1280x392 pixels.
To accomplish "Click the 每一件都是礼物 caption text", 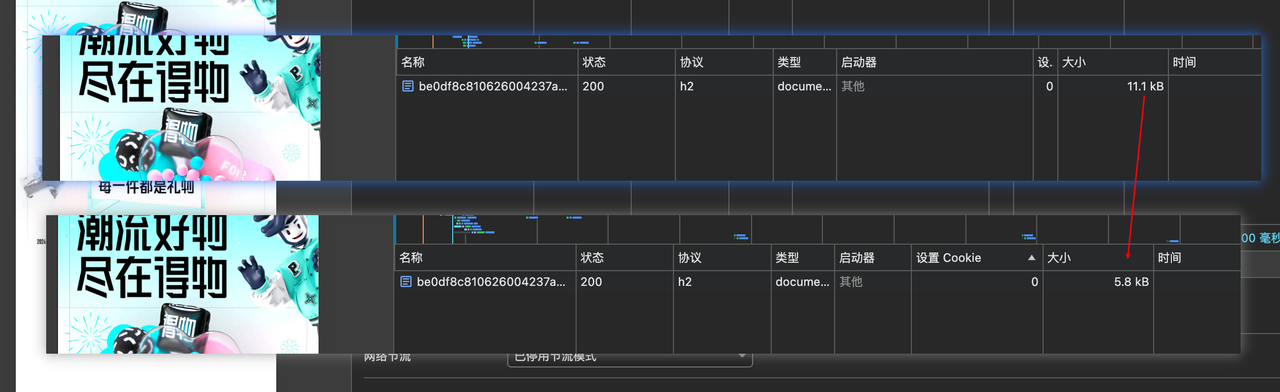I will [x=146, y=187].
